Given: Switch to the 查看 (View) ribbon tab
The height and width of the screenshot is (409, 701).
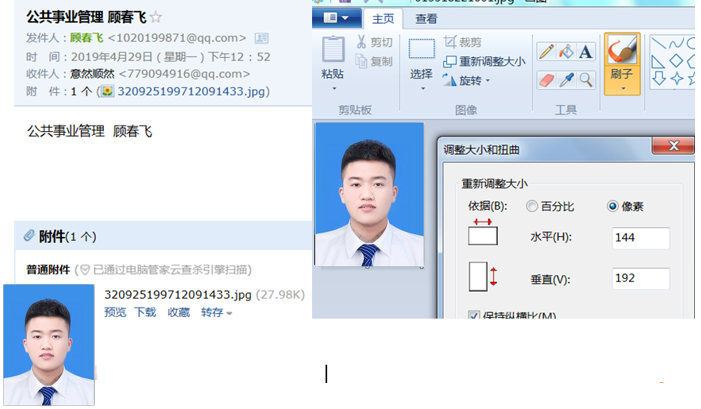Looking at the screenshot, I should [426, 18].
